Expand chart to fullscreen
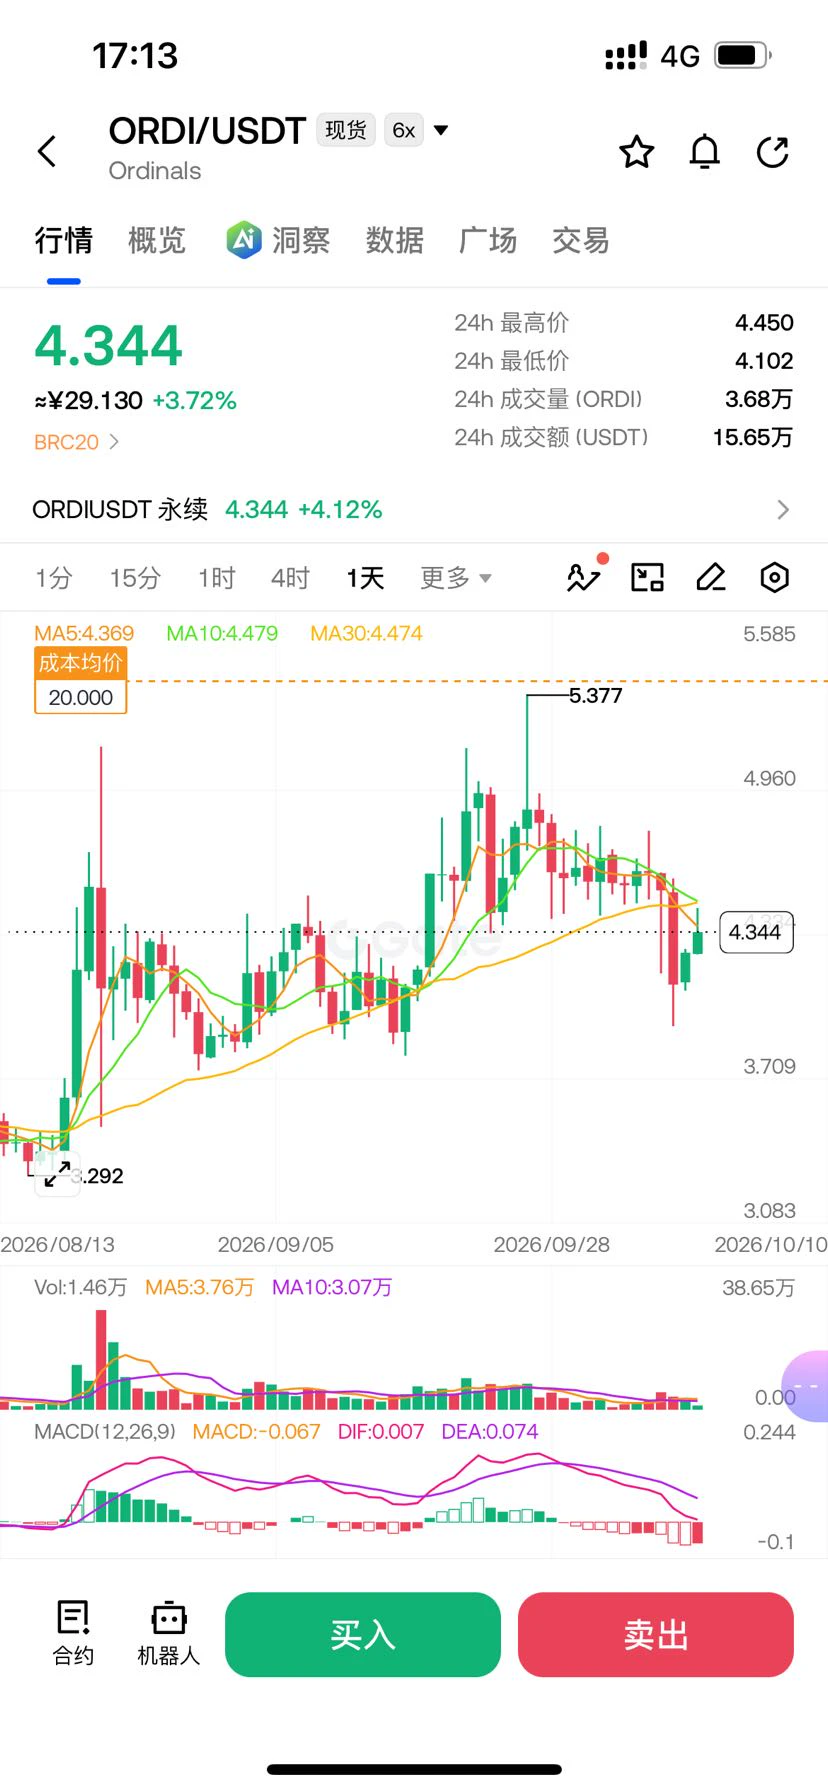The width and height of the screenshot is (828, 1792). point(57,1174)
